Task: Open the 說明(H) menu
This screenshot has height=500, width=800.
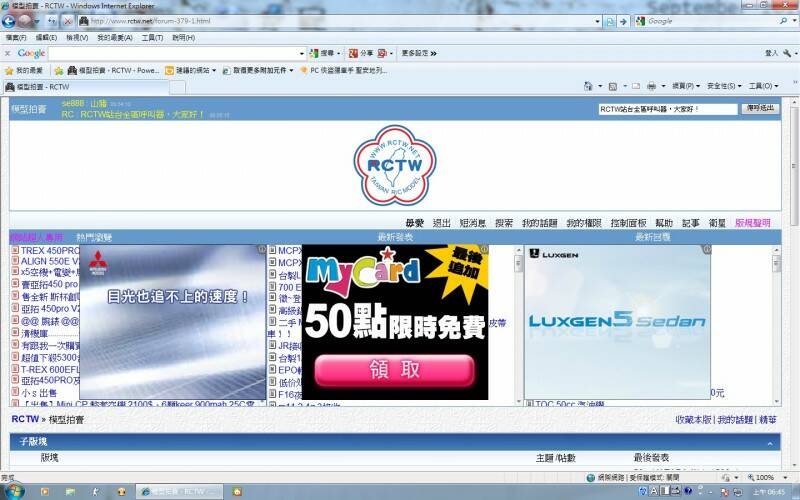Action: [184, 38]
